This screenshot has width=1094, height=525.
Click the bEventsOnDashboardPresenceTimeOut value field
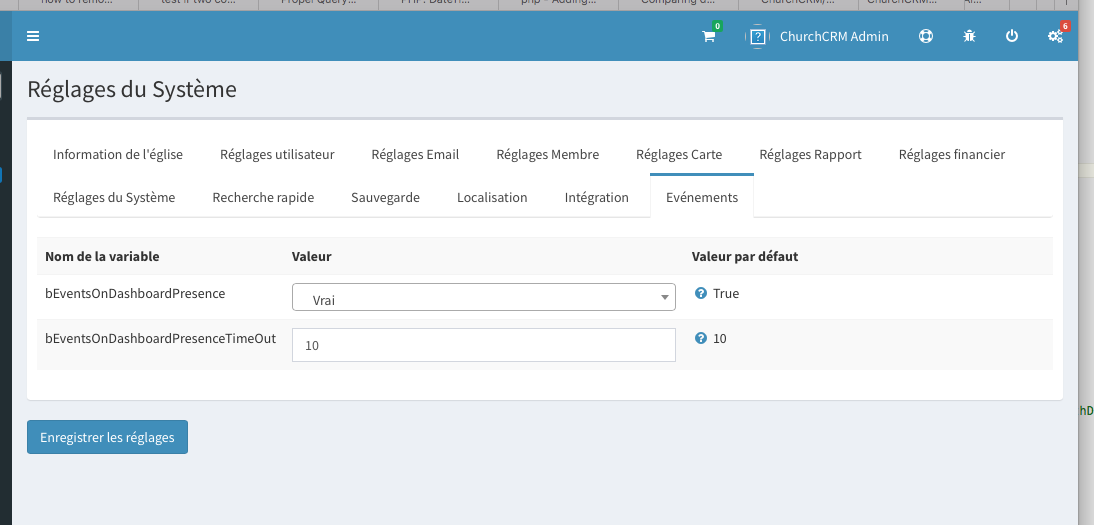point(484,345)
